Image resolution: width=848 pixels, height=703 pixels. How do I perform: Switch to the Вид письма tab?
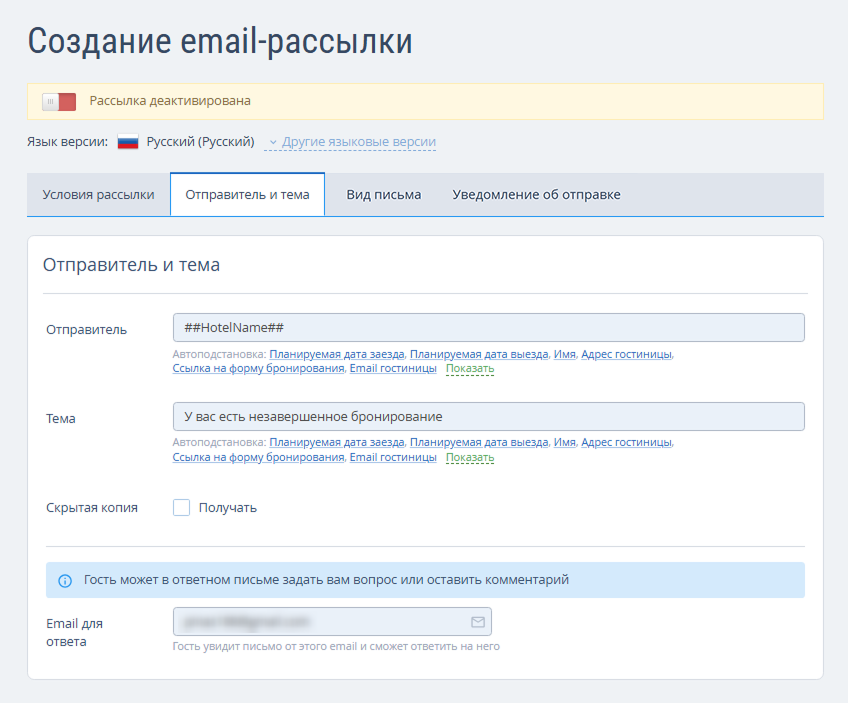click(x=383, y=195)
